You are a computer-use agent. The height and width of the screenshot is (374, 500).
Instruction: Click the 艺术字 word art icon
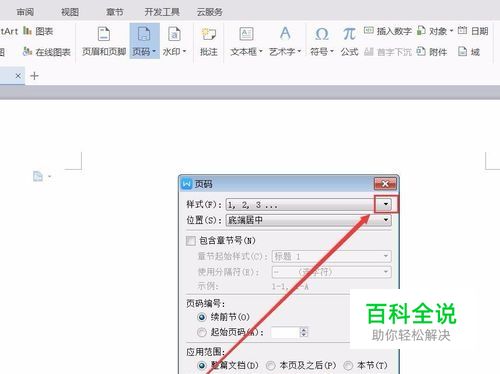click(285, 34)
